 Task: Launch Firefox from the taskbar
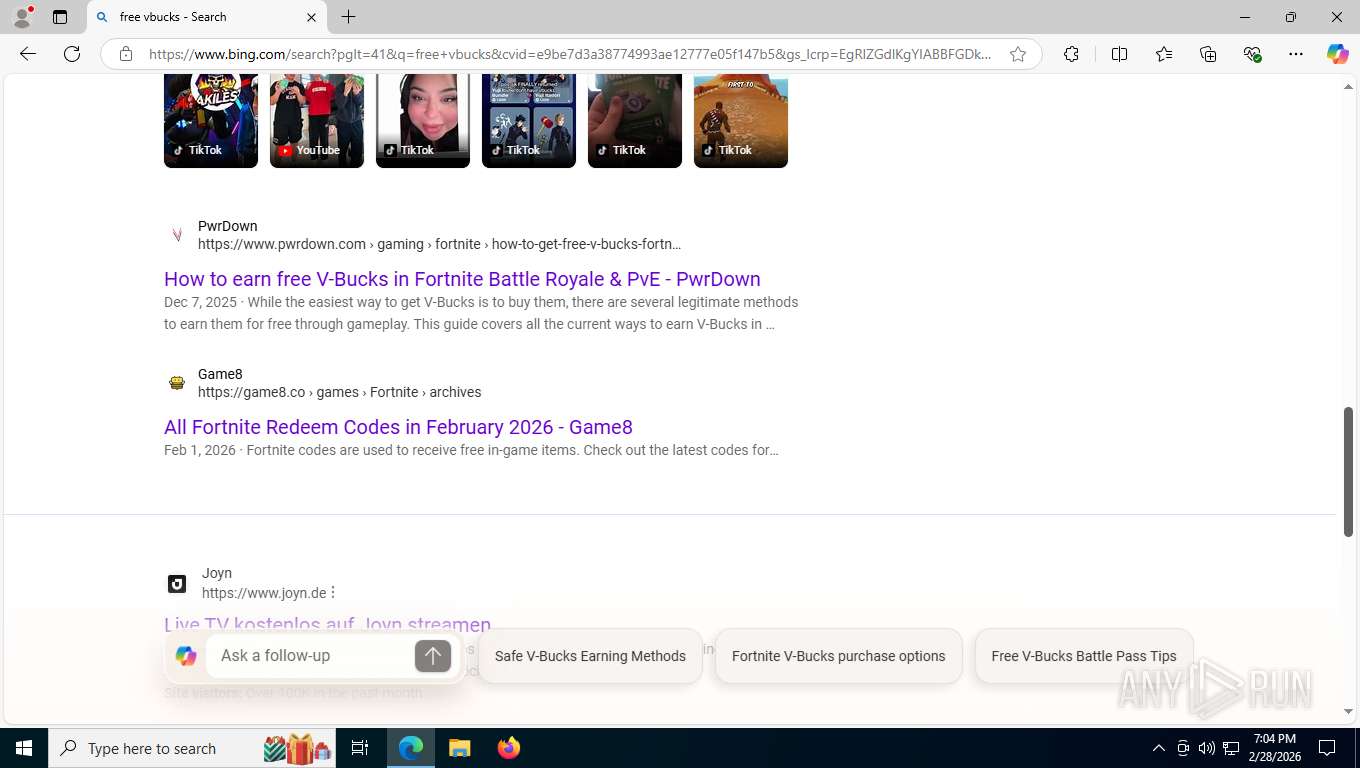(x=509, y=748)
